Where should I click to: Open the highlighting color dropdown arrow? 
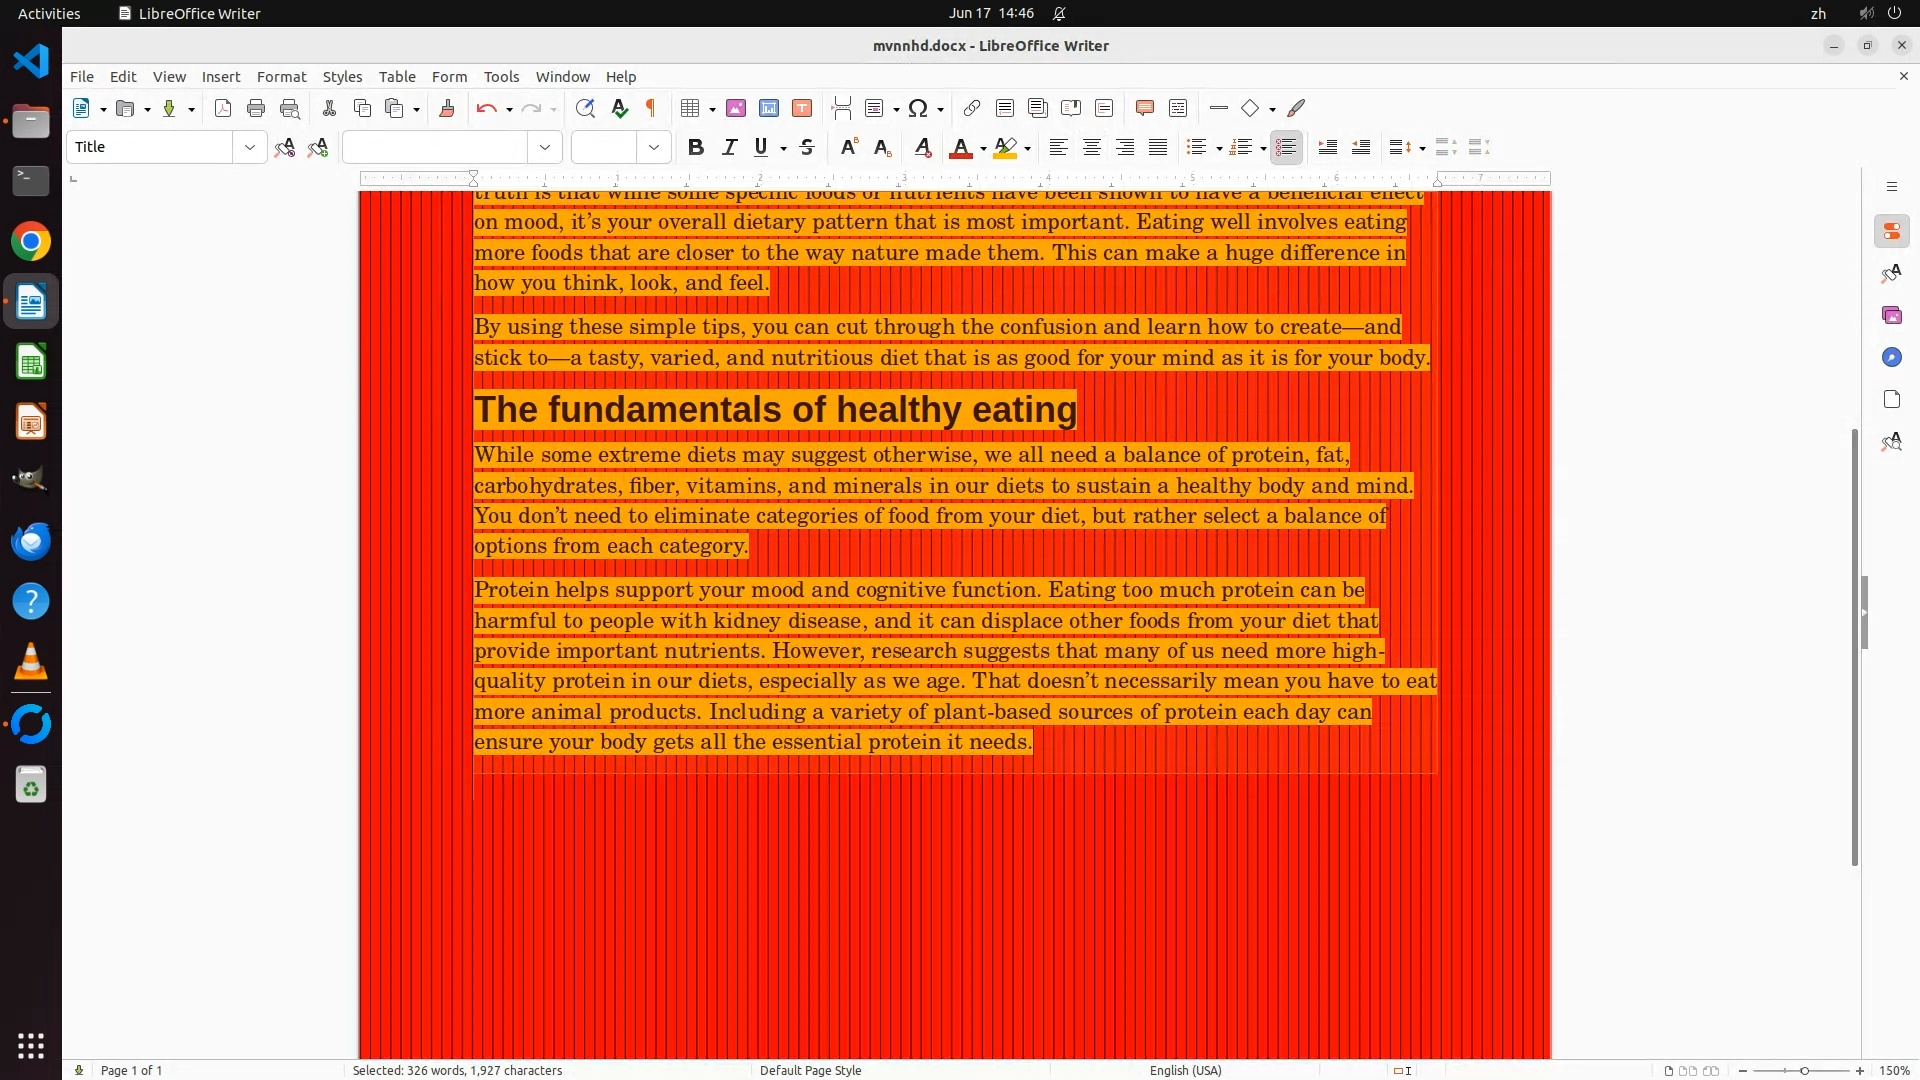(1028, 149)
